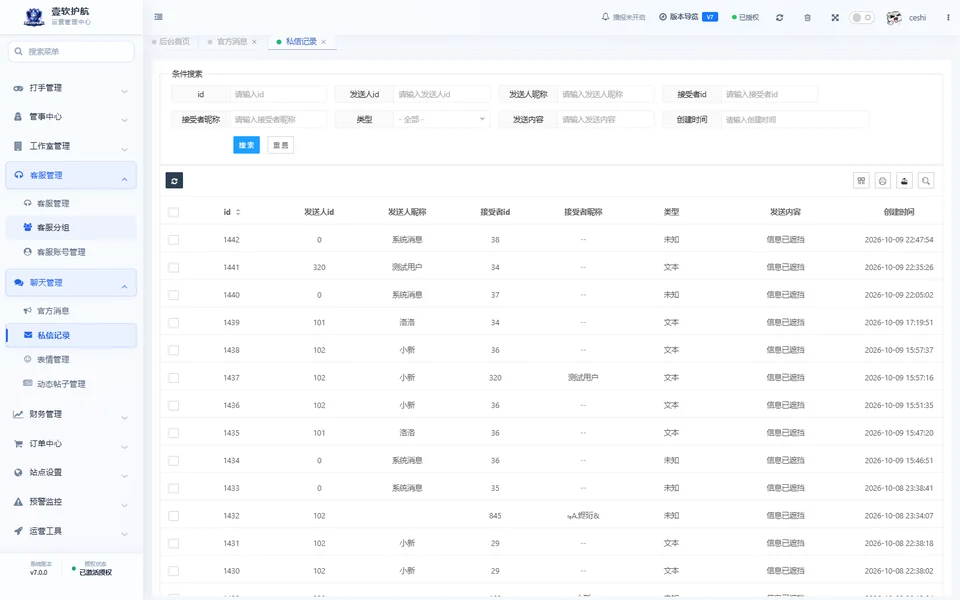Open the version navigation V7 link

[688, 17]
